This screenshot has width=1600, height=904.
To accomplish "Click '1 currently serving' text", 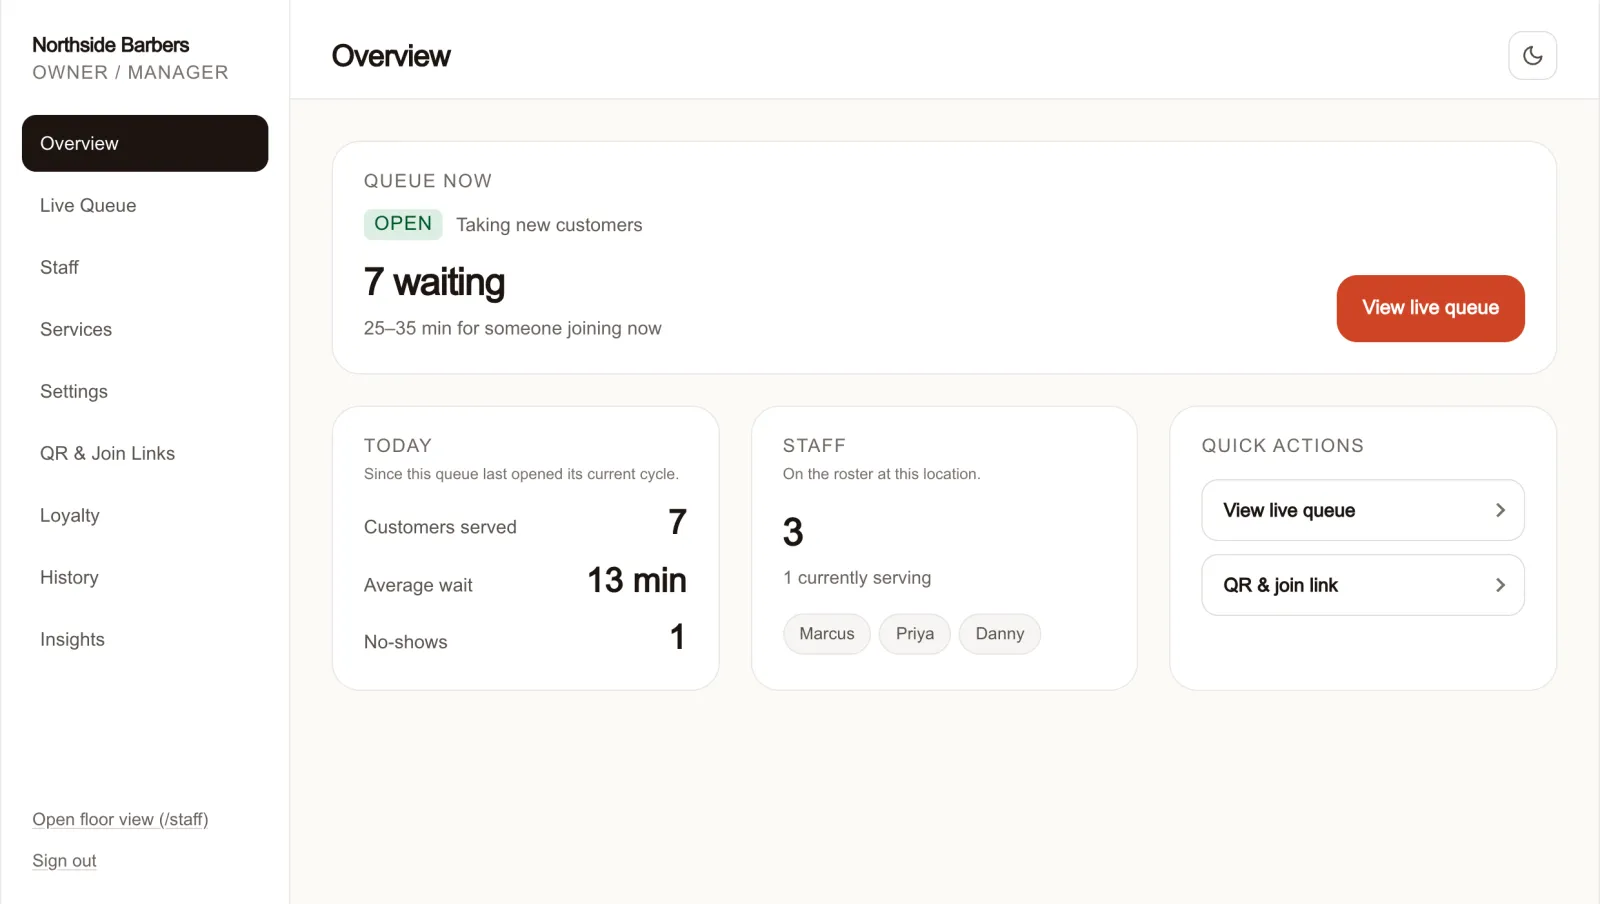I will pyautogui.click(x=857, y=578).
